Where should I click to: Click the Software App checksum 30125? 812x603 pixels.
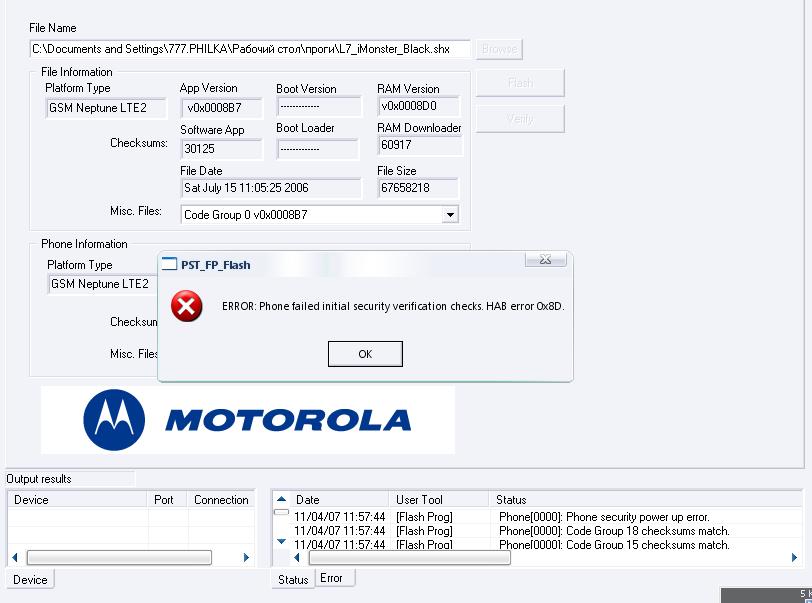[x=222, y=149]
